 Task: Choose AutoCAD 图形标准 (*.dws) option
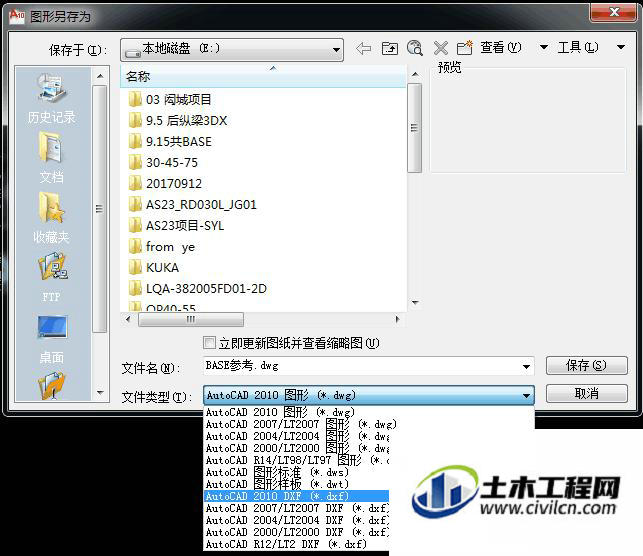296,472
